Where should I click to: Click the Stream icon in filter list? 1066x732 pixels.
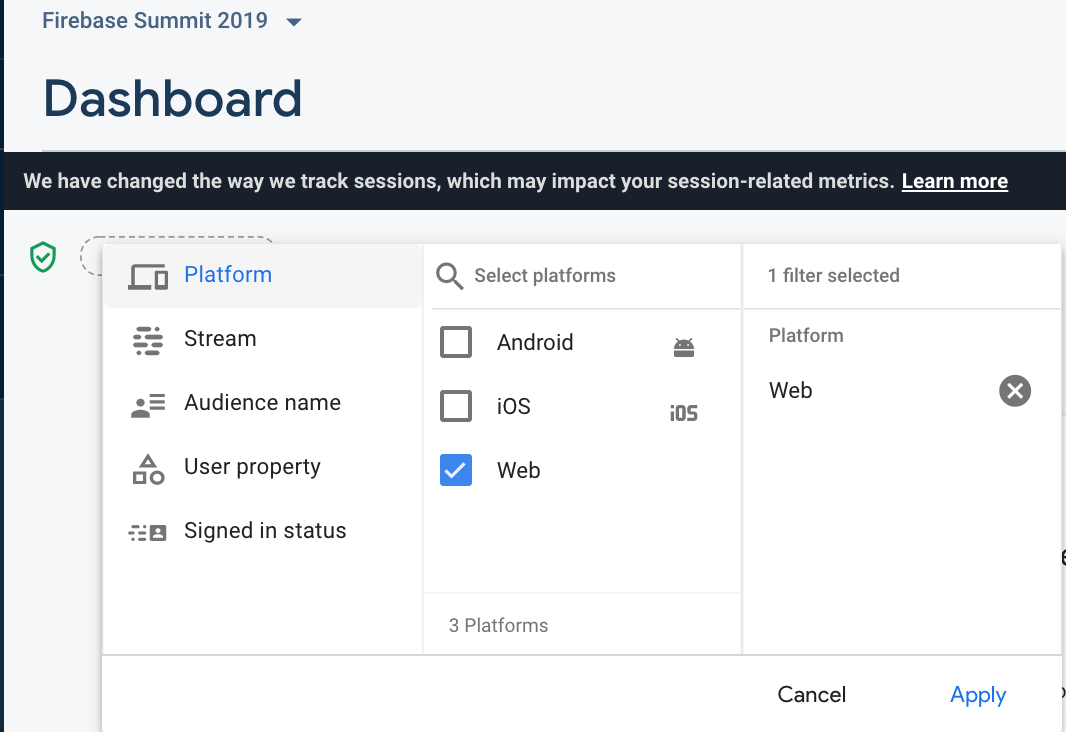[x=148, y=340]
